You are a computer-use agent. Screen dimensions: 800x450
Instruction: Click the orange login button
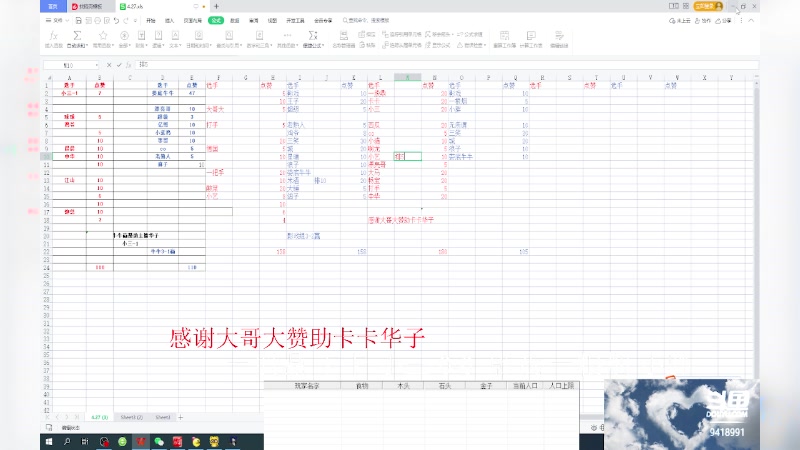[709, 6]
